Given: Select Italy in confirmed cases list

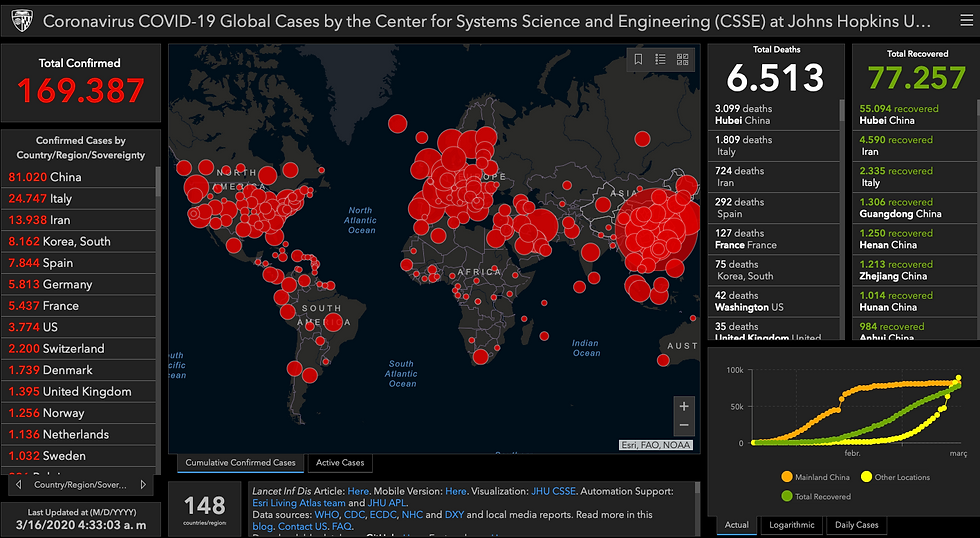Looking at the screenshot, I should tap(78, 199).
